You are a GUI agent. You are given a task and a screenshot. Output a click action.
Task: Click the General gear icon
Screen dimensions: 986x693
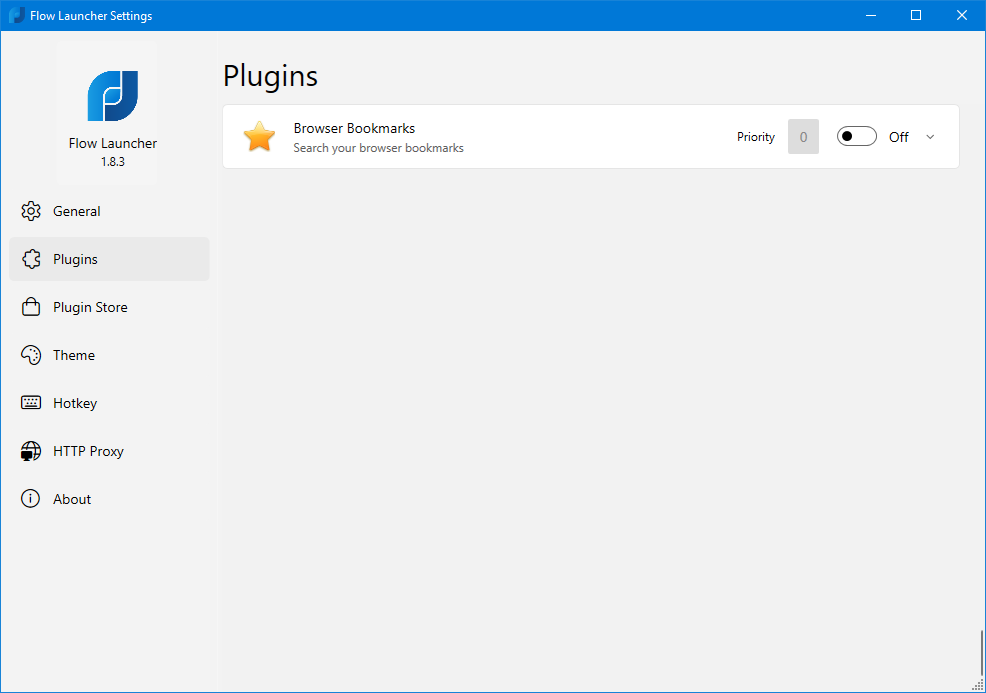click(31, 211)
